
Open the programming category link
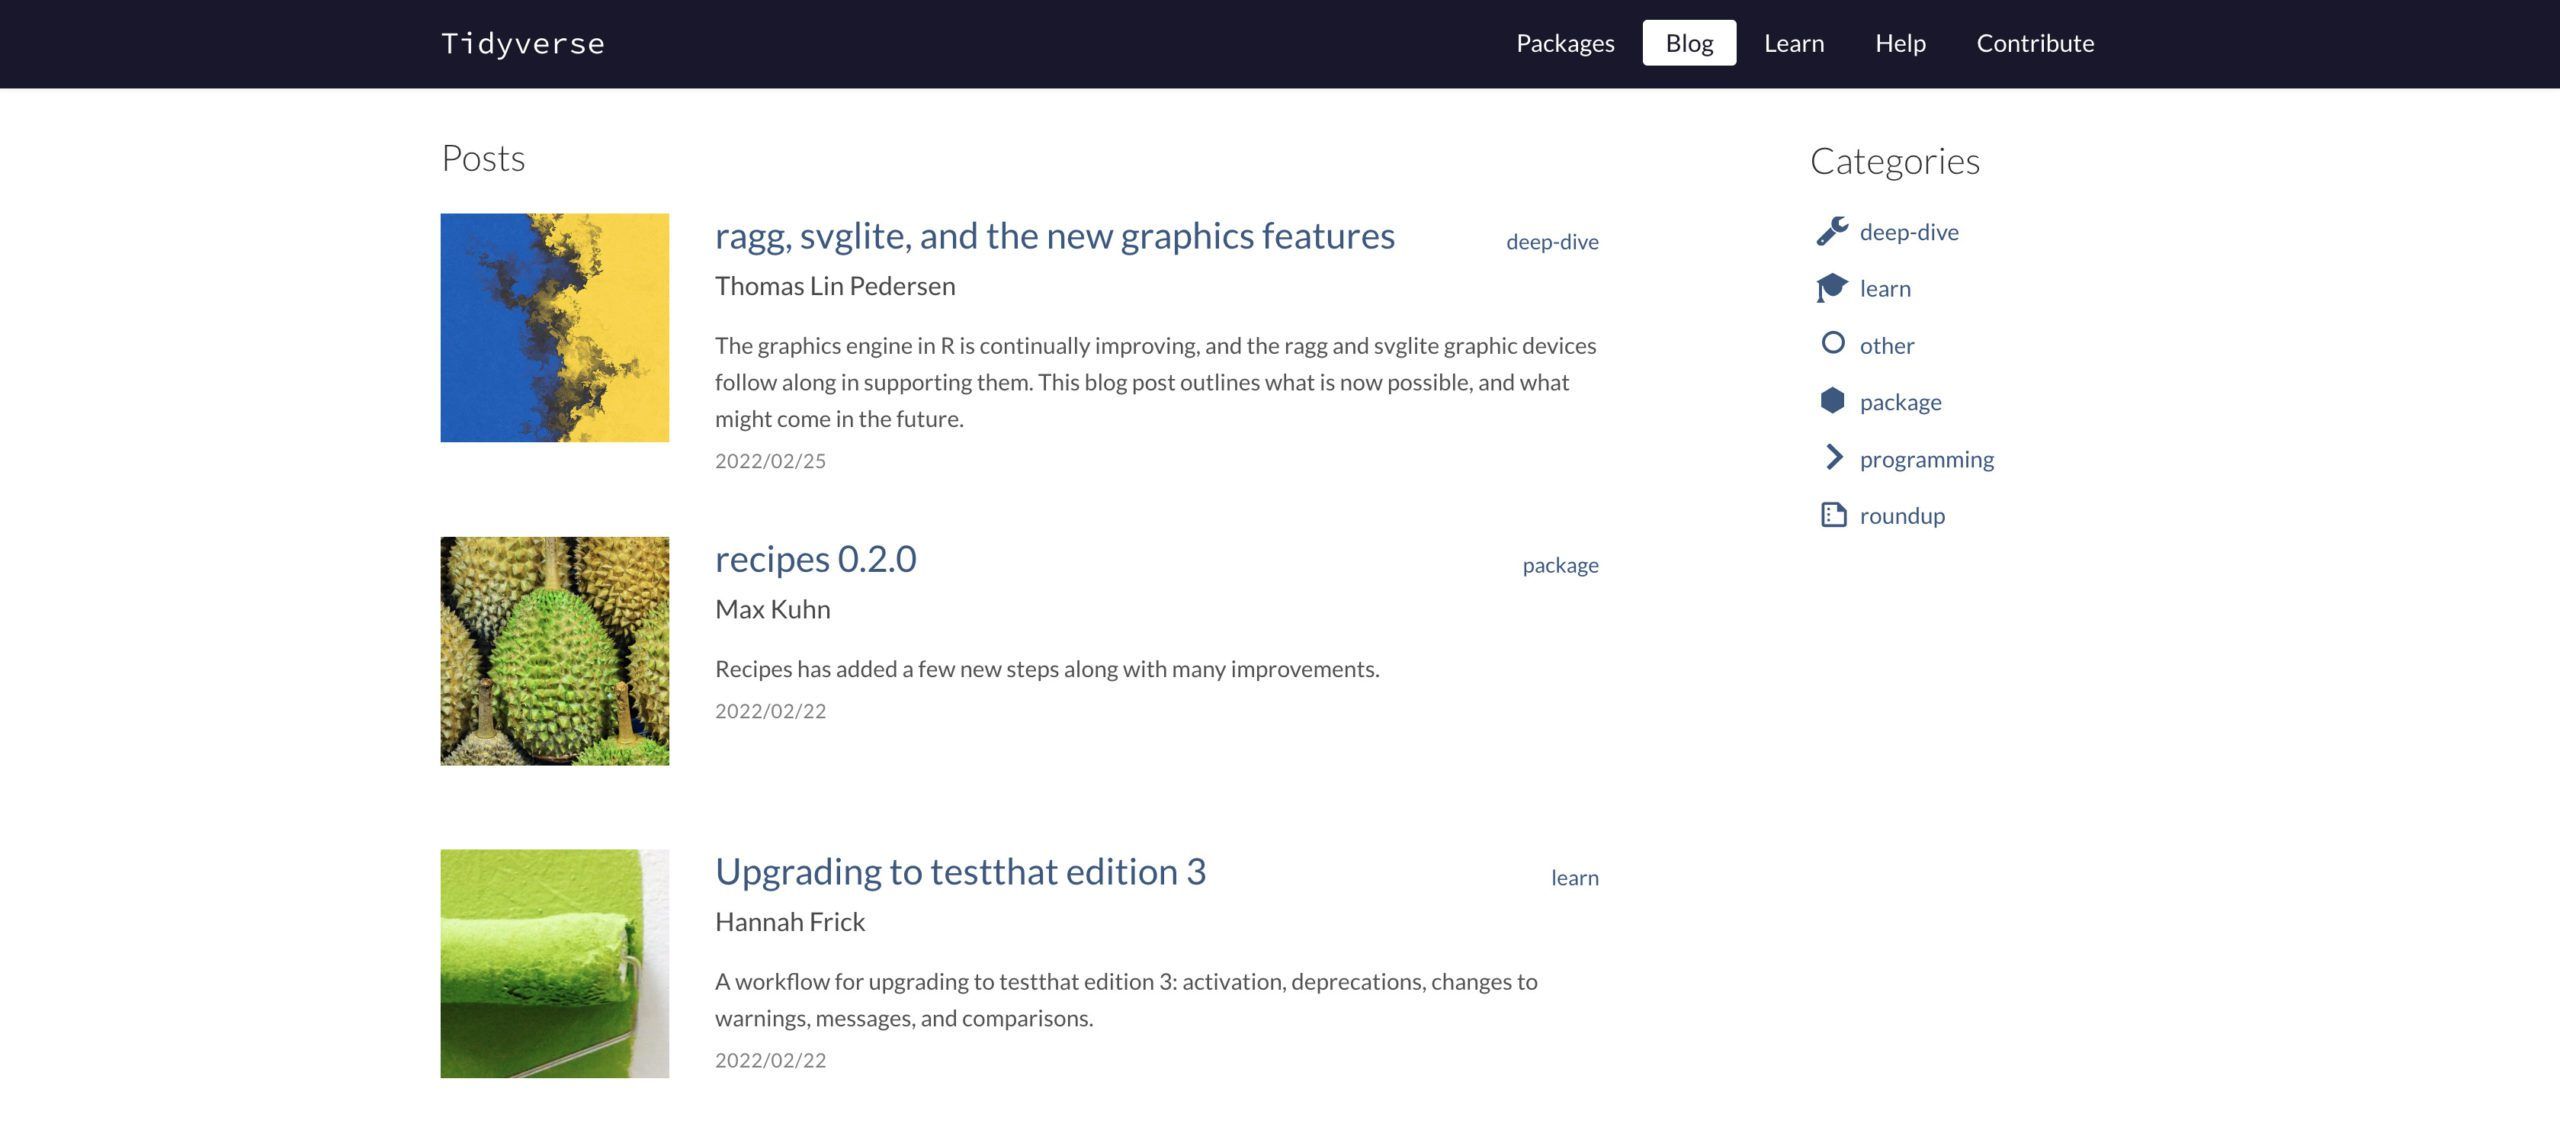[1926, 459]
